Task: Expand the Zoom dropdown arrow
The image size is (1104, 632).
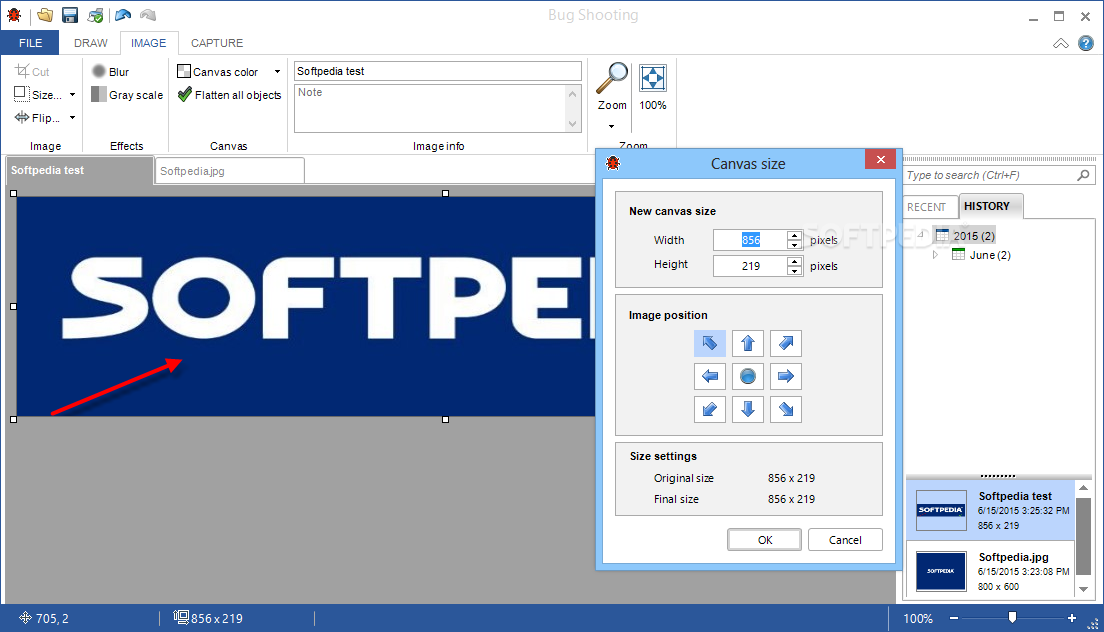Action: point(611,127)
